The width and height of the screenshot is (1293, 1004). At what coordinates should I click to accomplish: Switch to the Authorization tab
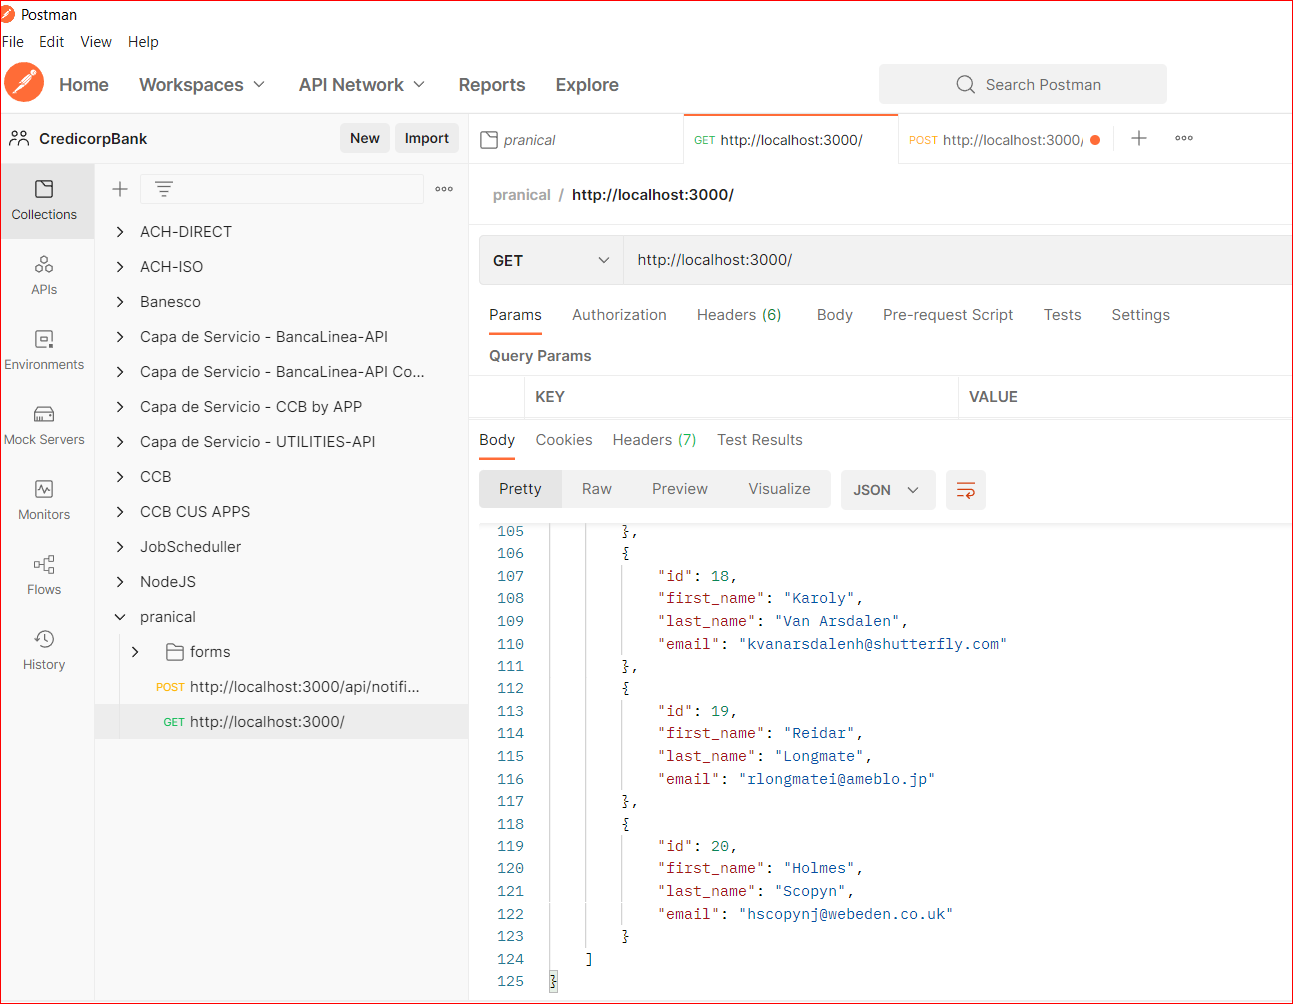pyautogui.click(x=619, y=315)
